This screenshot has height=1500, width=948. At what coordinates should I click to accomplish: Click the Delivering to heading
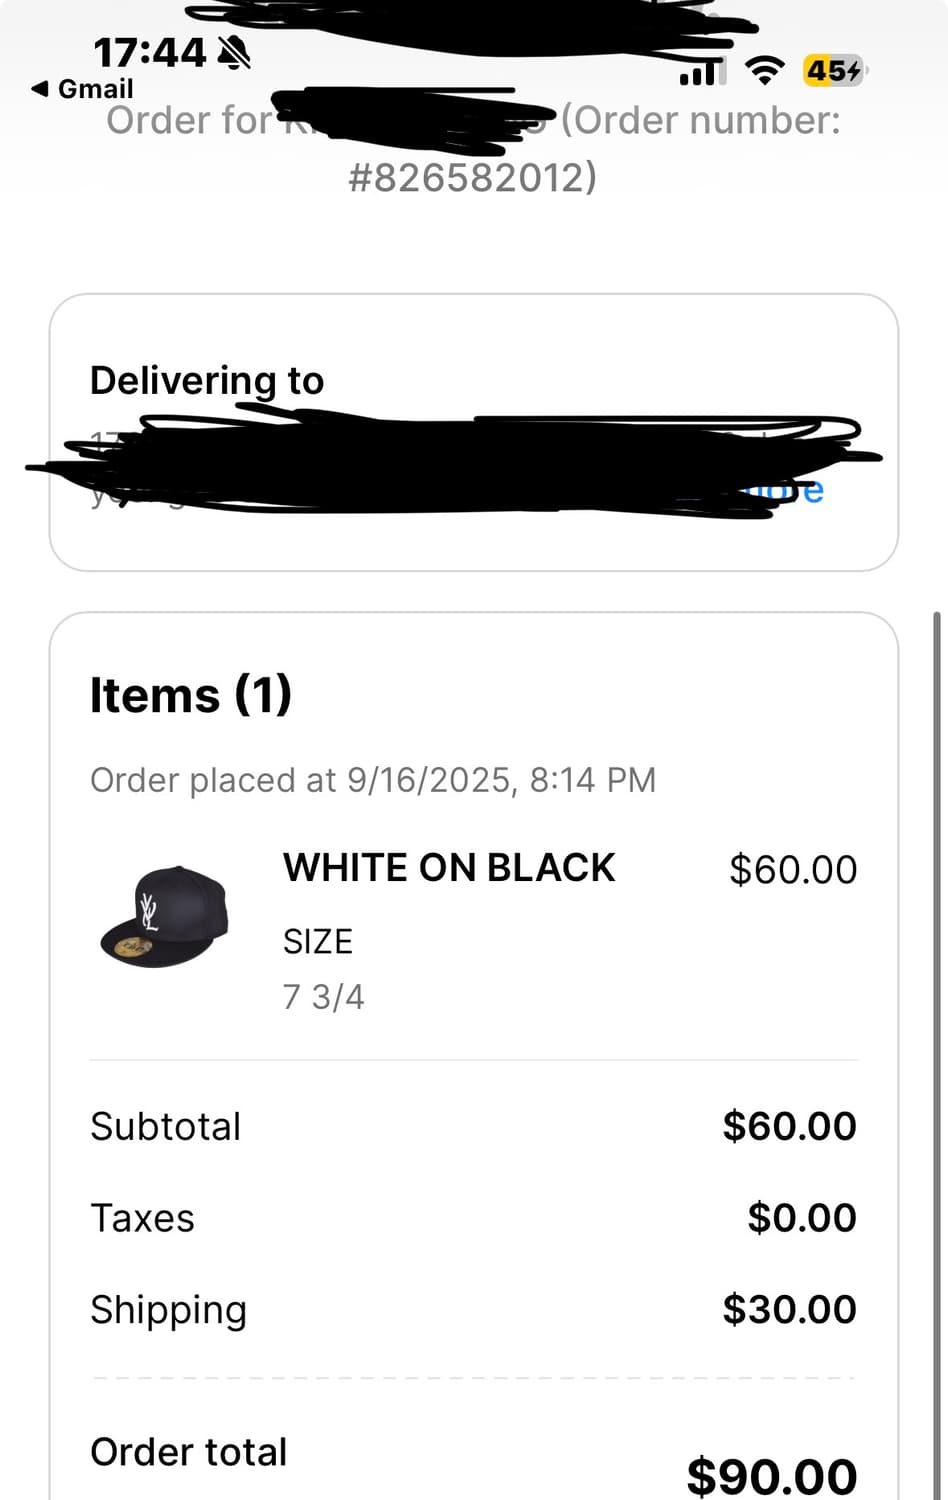click(x=207, y=381)
